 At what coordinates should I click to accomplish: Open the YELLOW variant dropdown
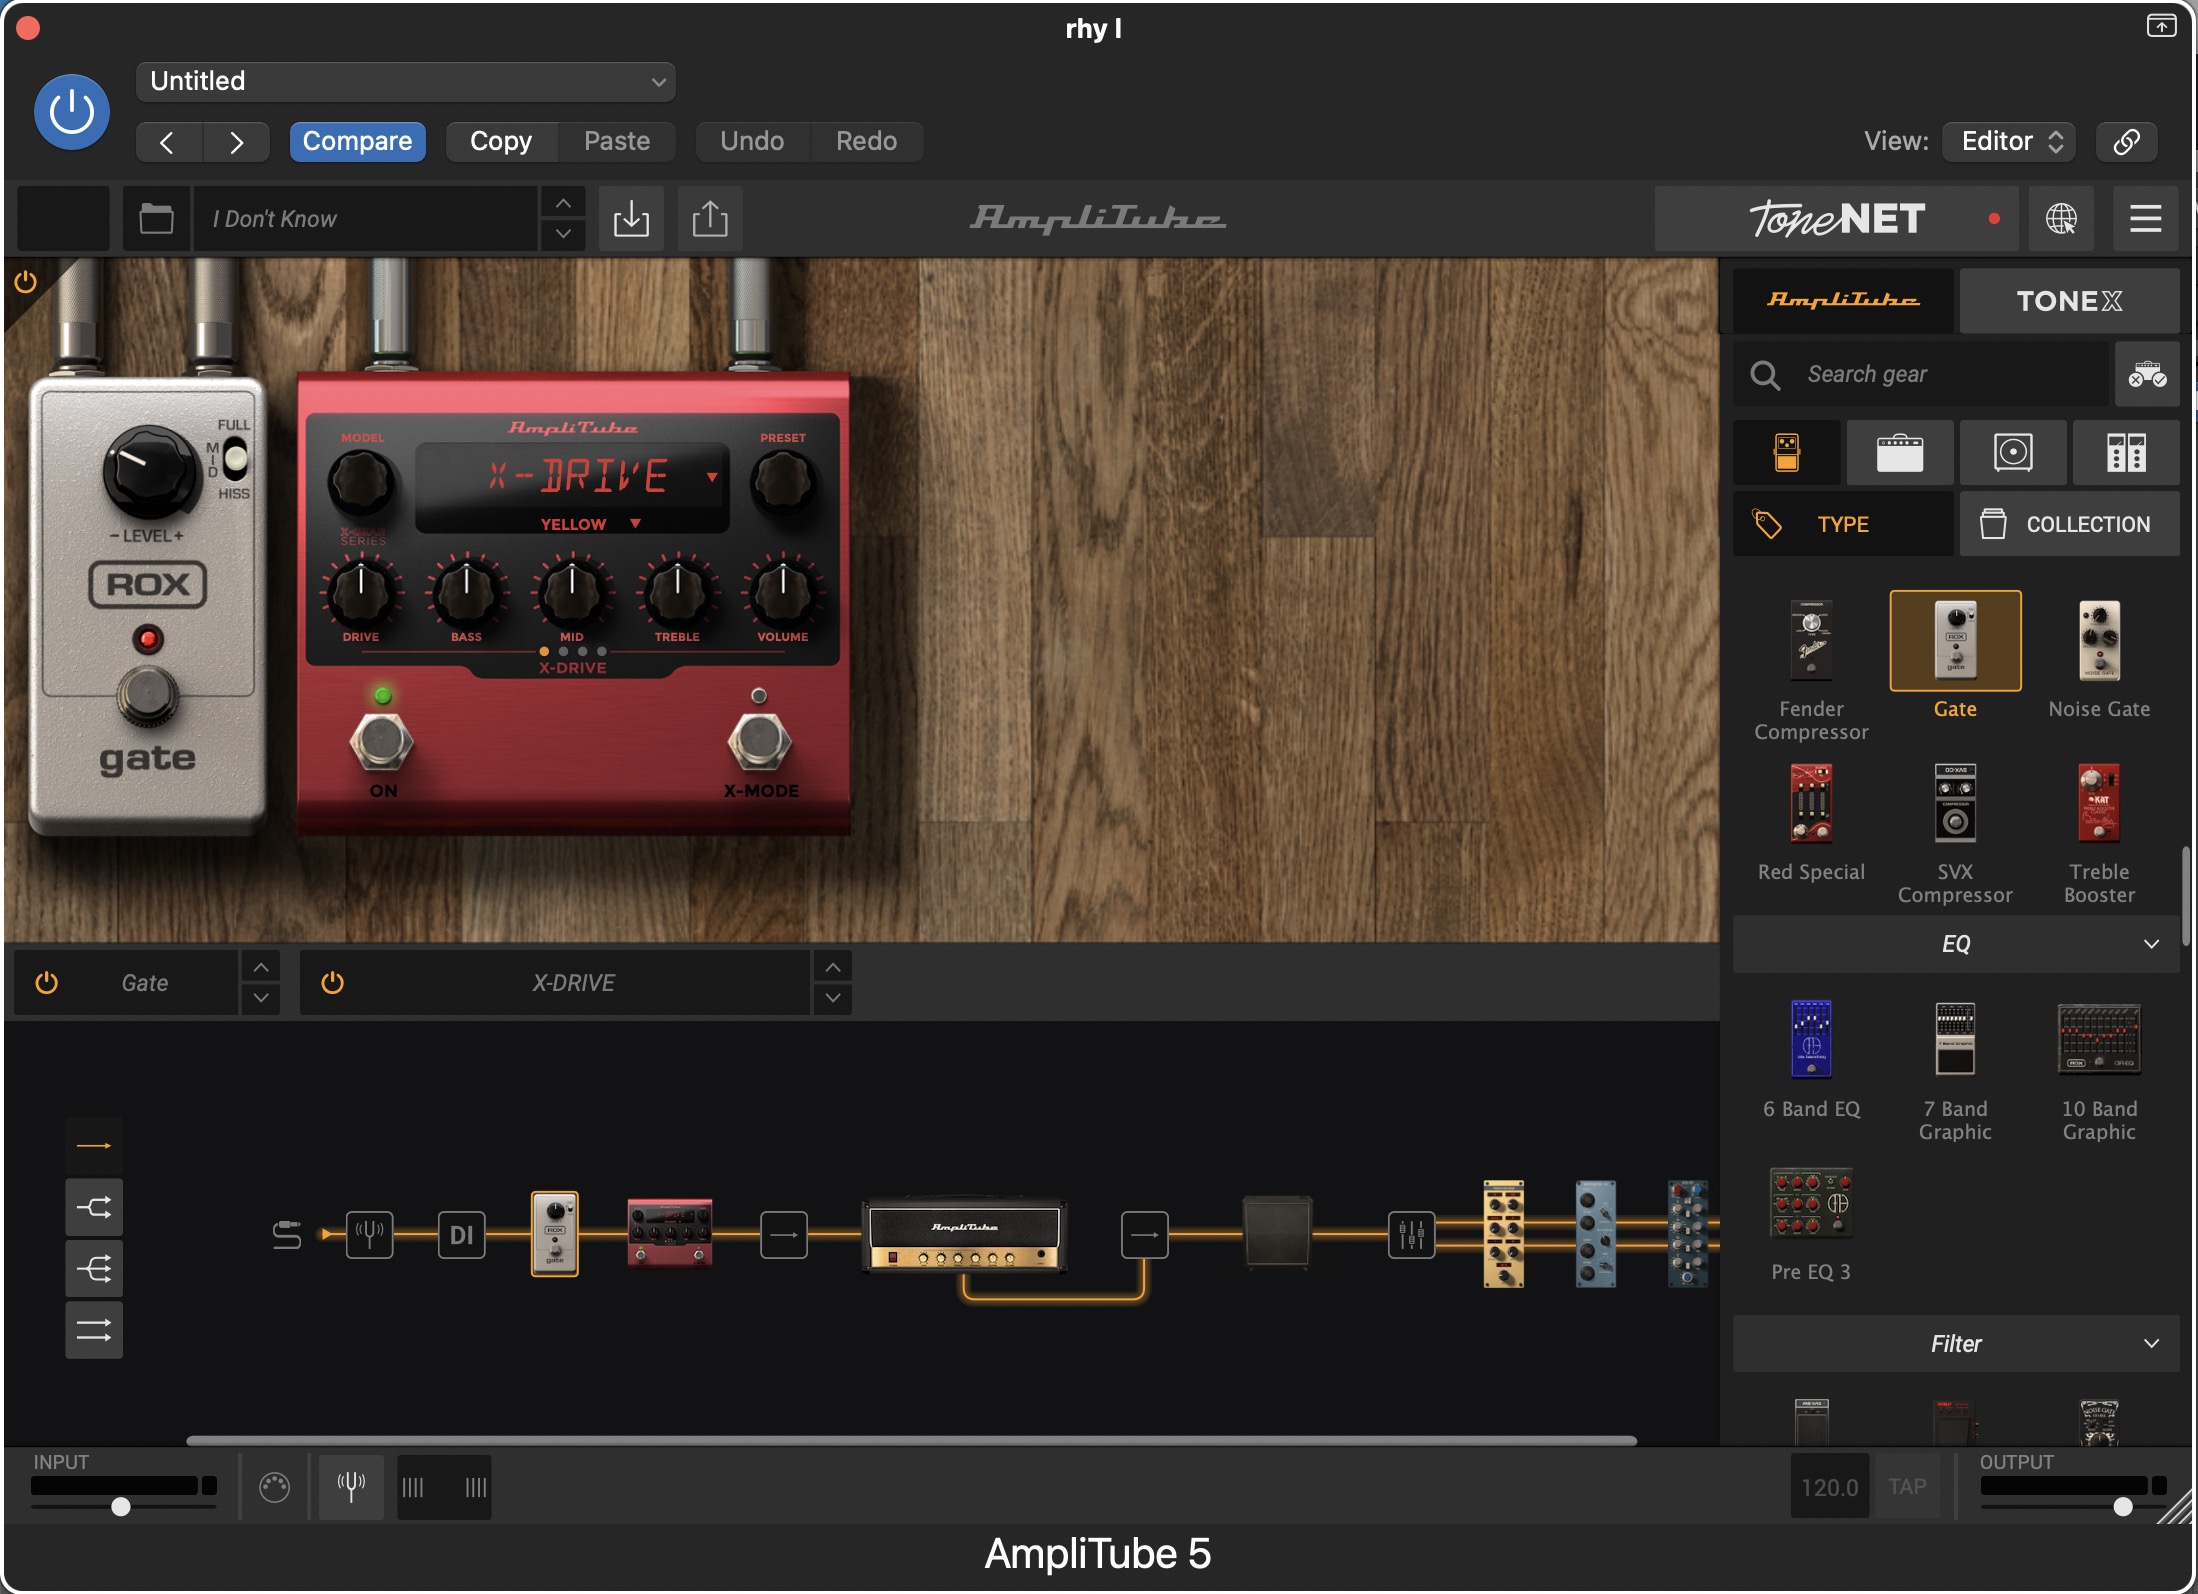[591, 523]
